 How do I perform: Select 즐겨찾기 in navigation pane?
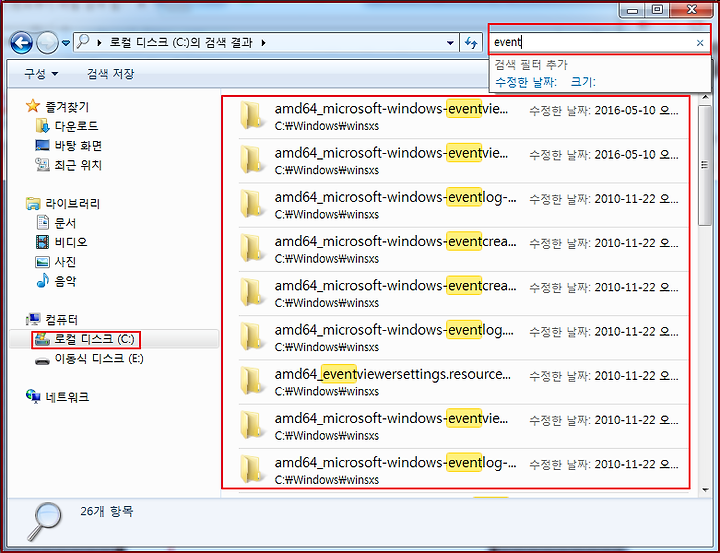pos(67,107)
